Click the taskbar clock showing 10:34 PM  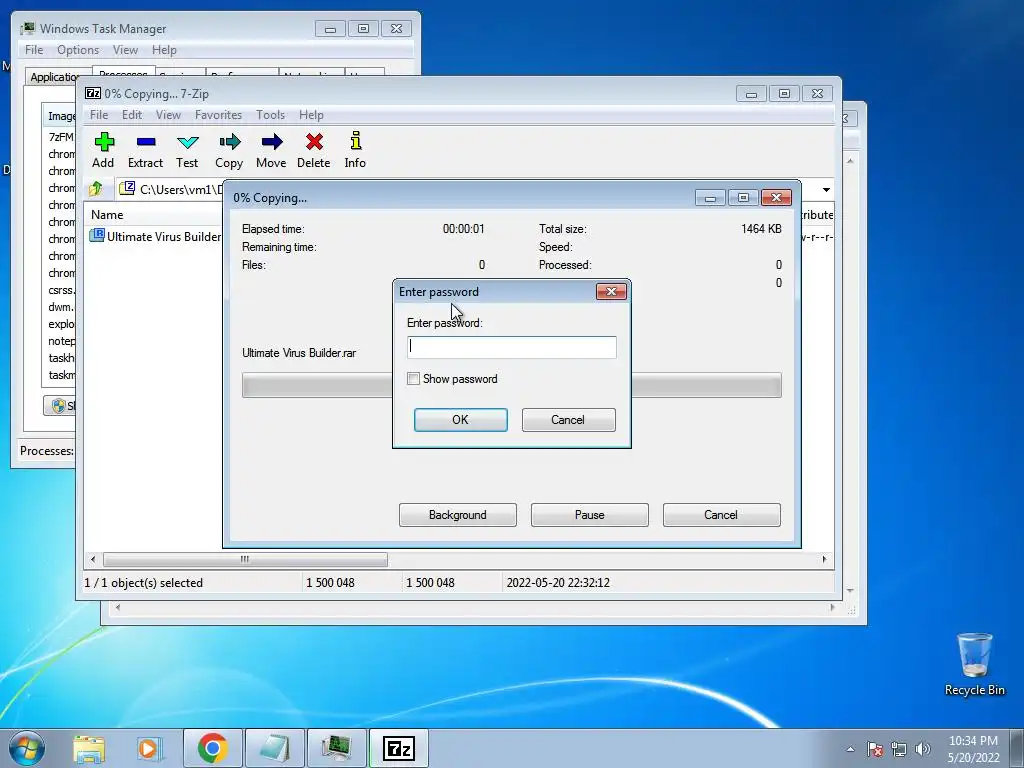click(973, 749)
